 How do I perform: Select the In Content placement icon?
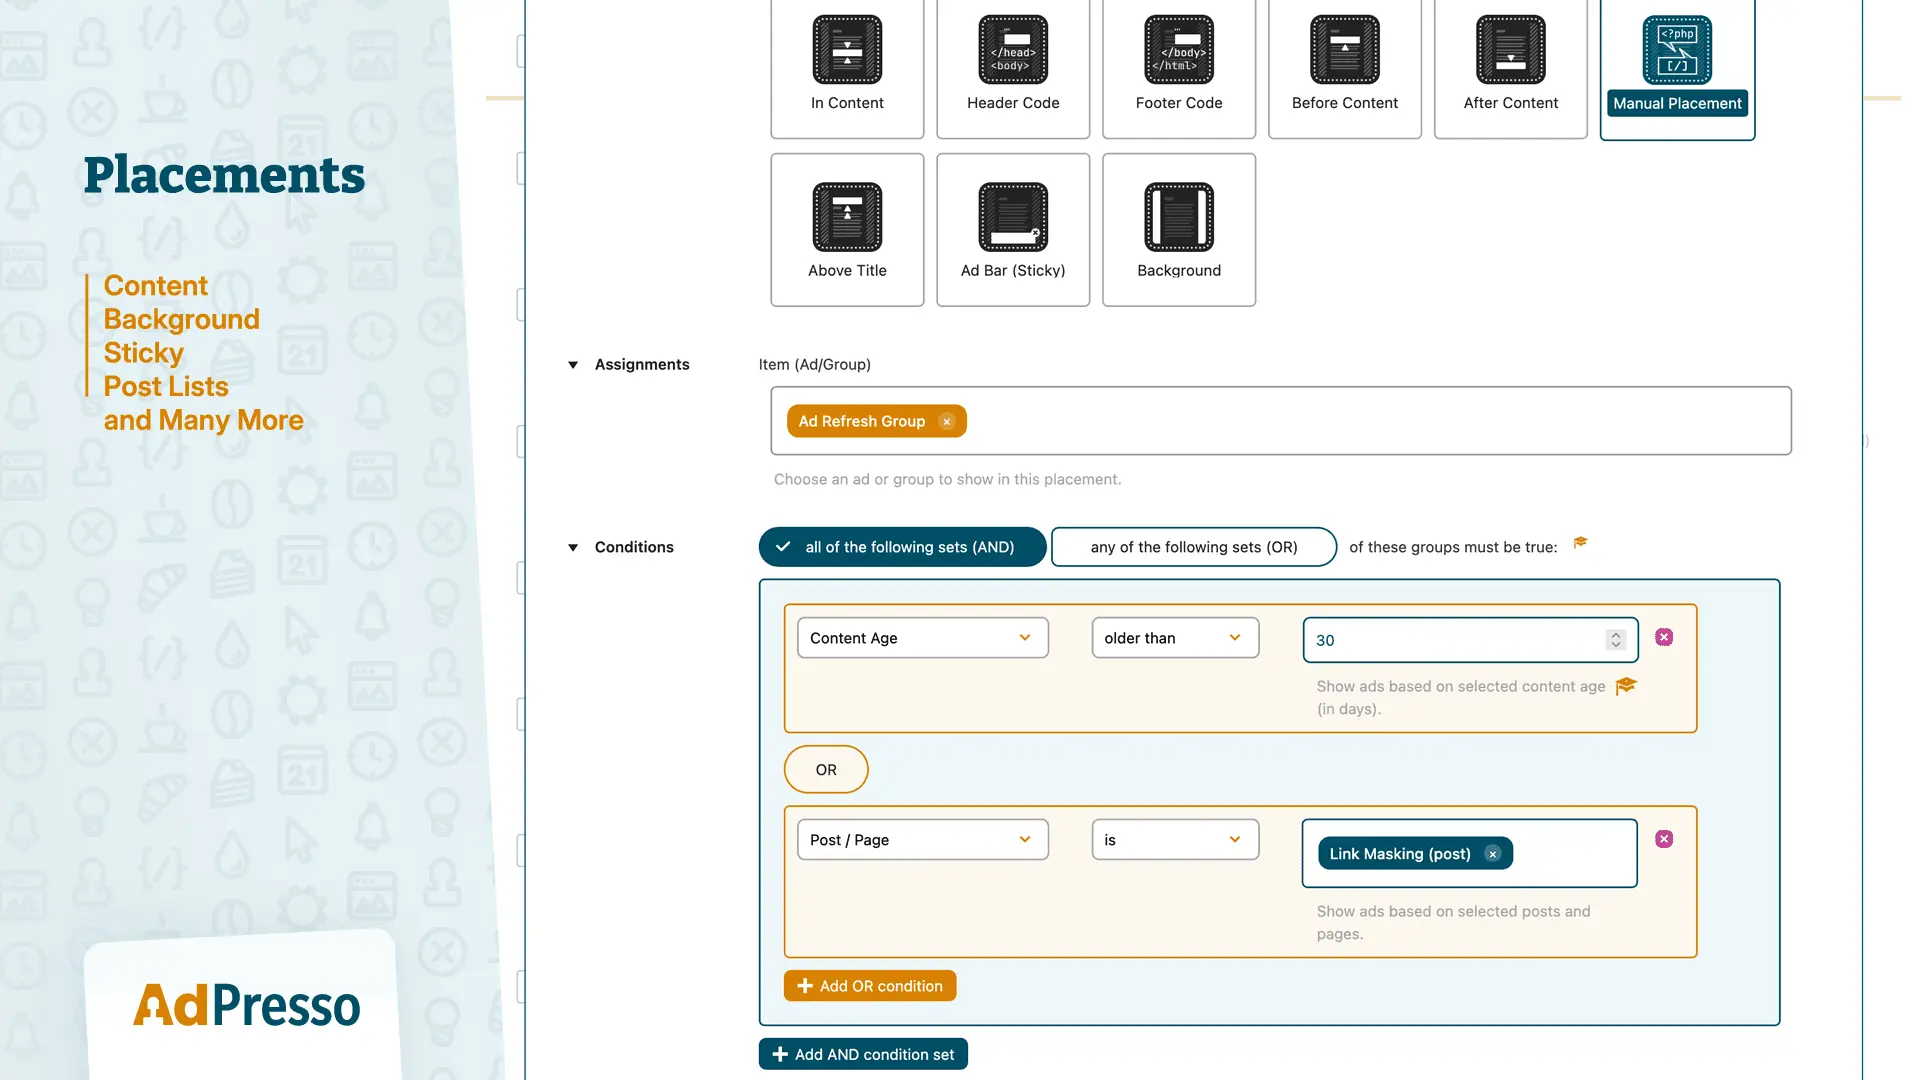pos(847,49)
